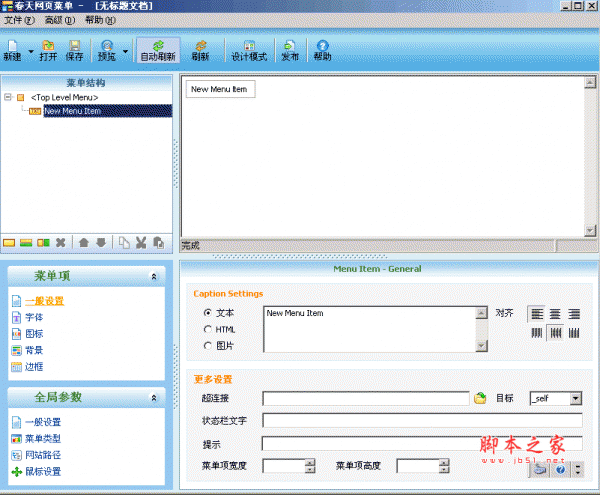Select the 图片 (Image) caption radio button

[x=208, y=346]
